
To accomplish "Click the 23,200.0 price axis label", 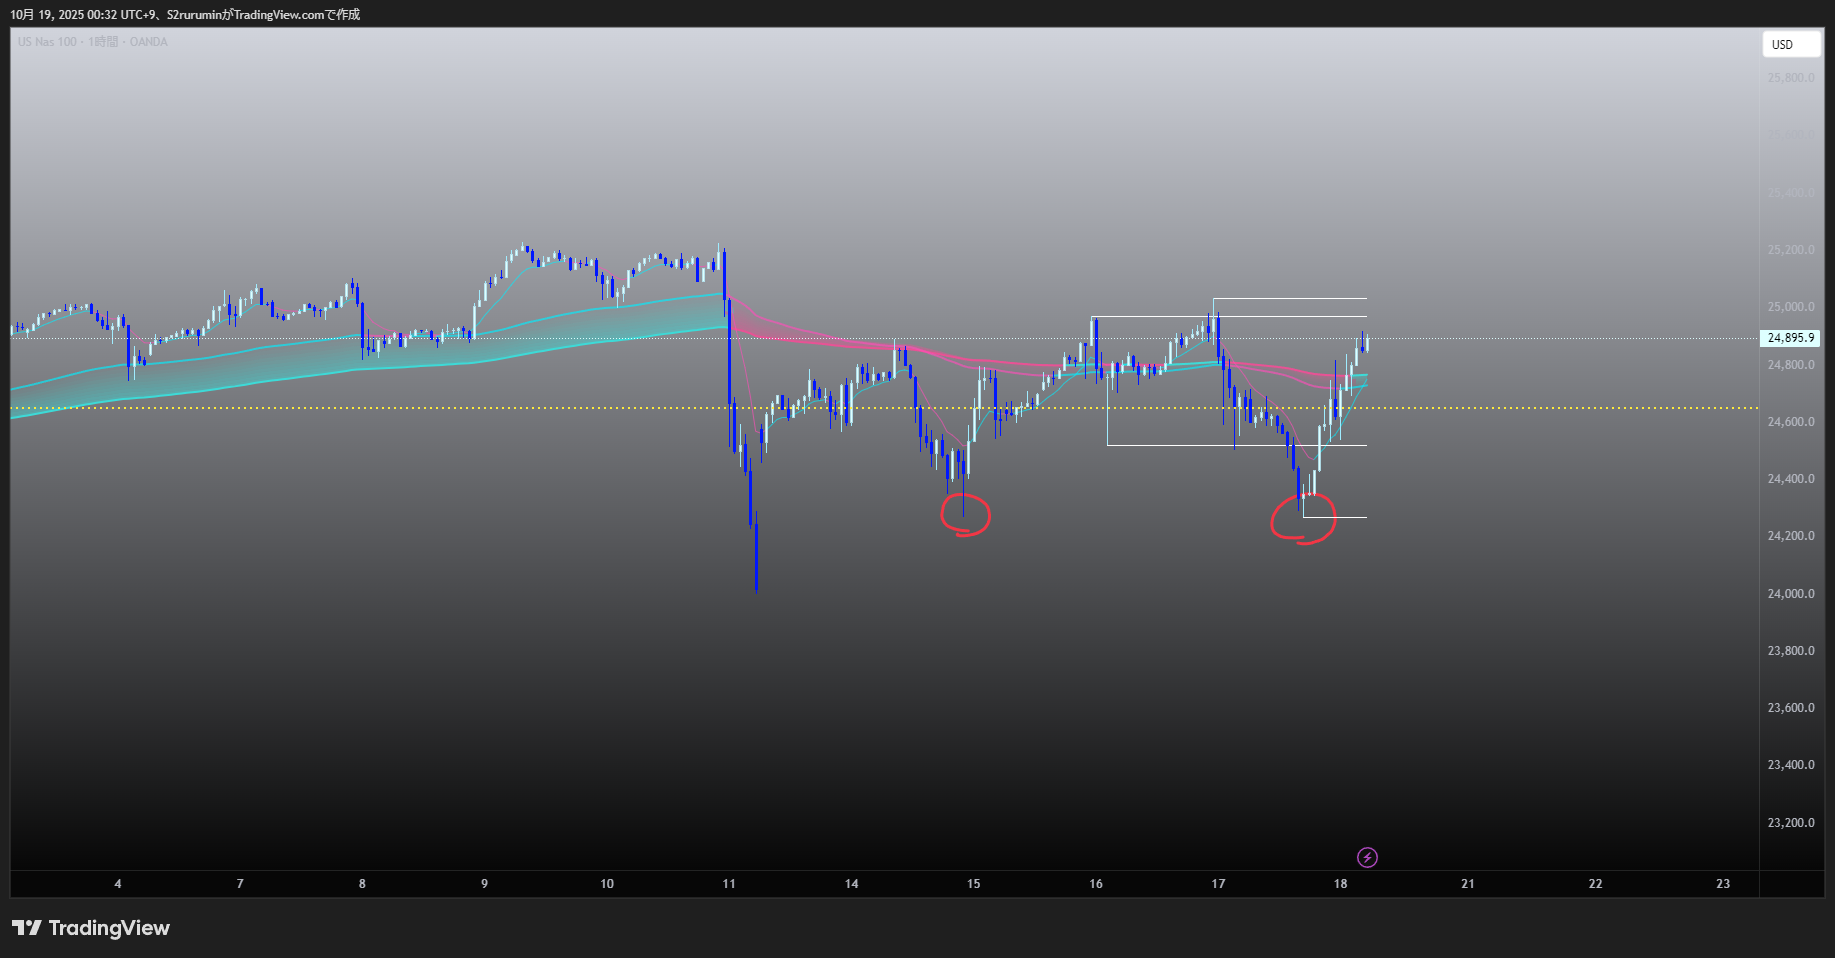I will 1790,823.
